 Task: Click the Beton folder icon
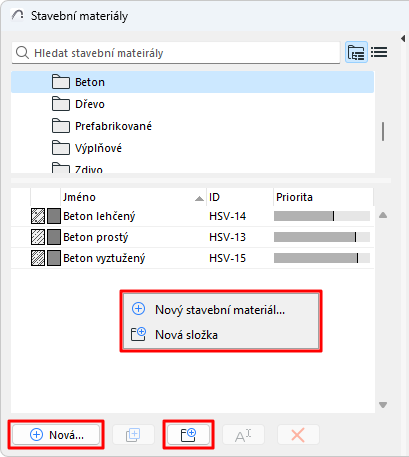coord(61,82)
